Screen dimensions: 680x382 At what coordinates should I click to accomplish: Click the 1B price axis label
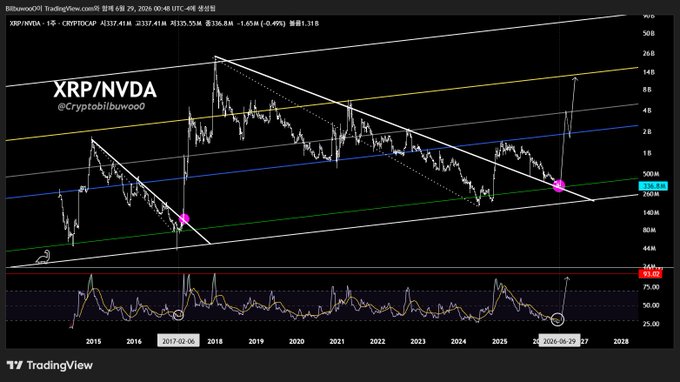(647, 153)
